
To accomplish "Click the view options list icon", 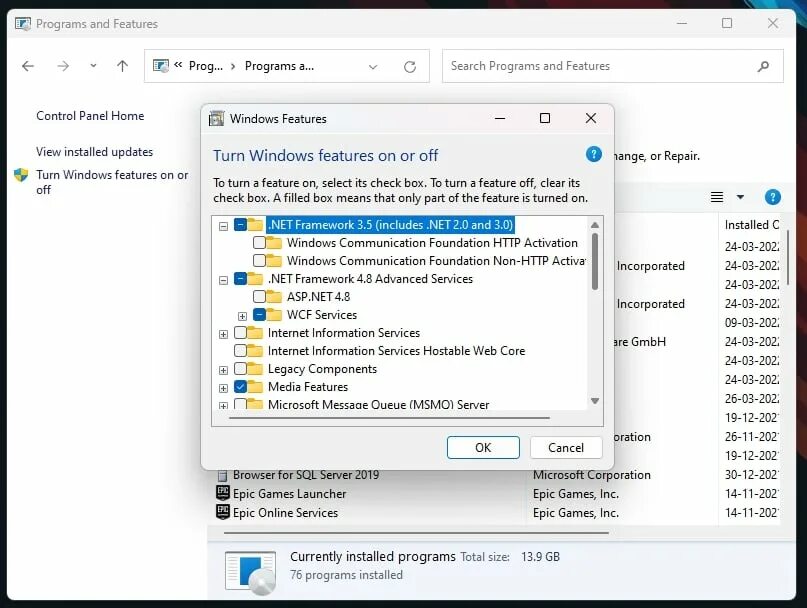I will pos(717,197).
